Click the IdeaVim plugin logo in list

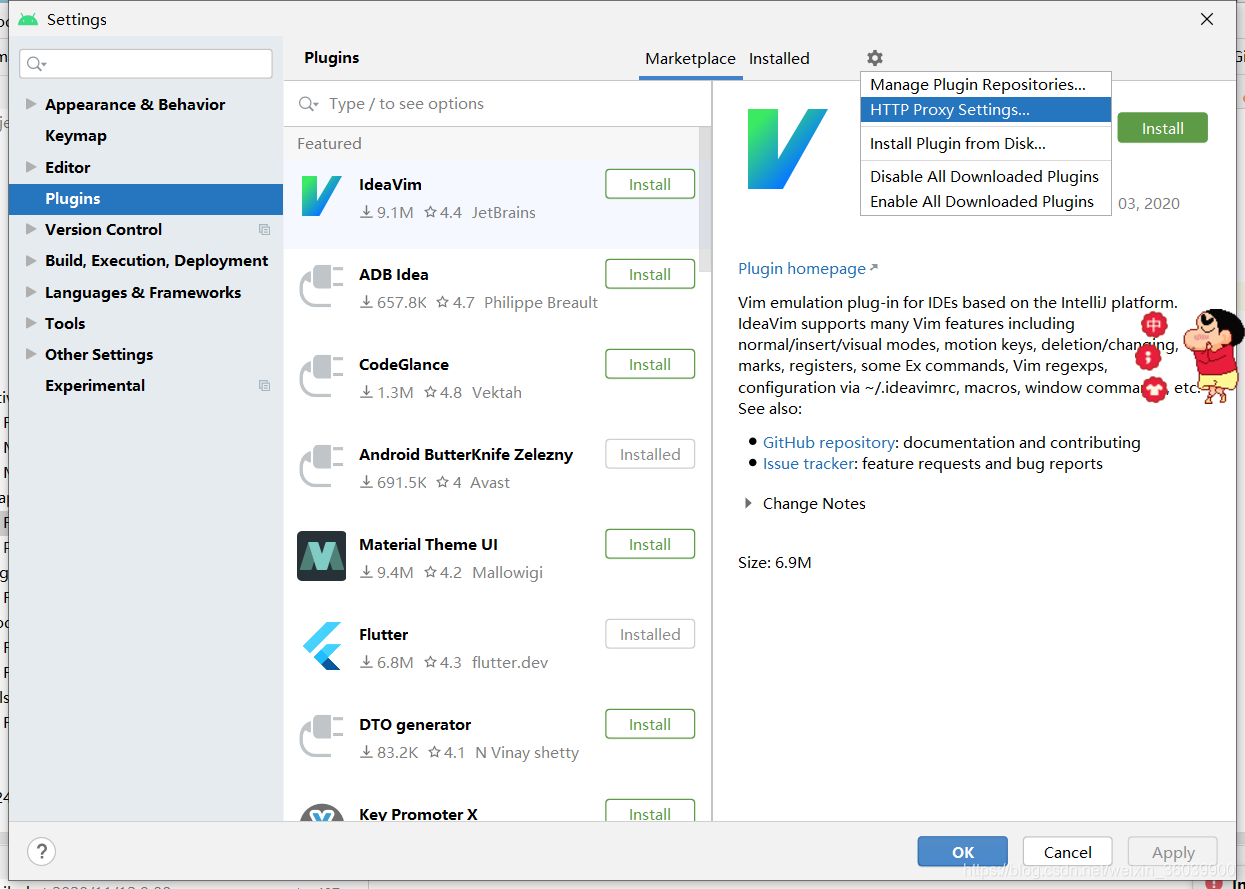pos(322,196)
